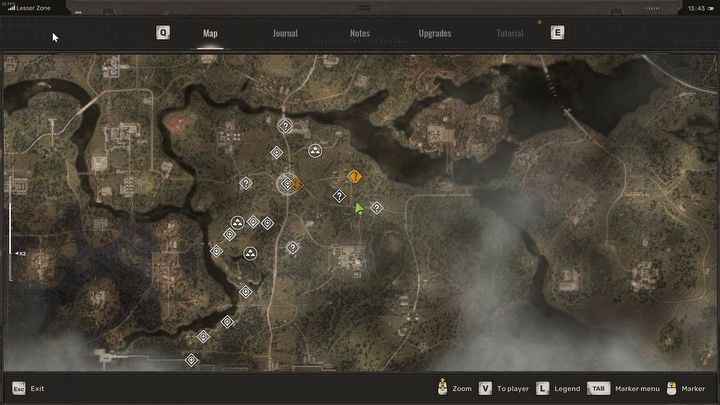The image size is (720, 405).
Task: Select the question marker right of the player arrow
Action: click(x=377, y=208)
